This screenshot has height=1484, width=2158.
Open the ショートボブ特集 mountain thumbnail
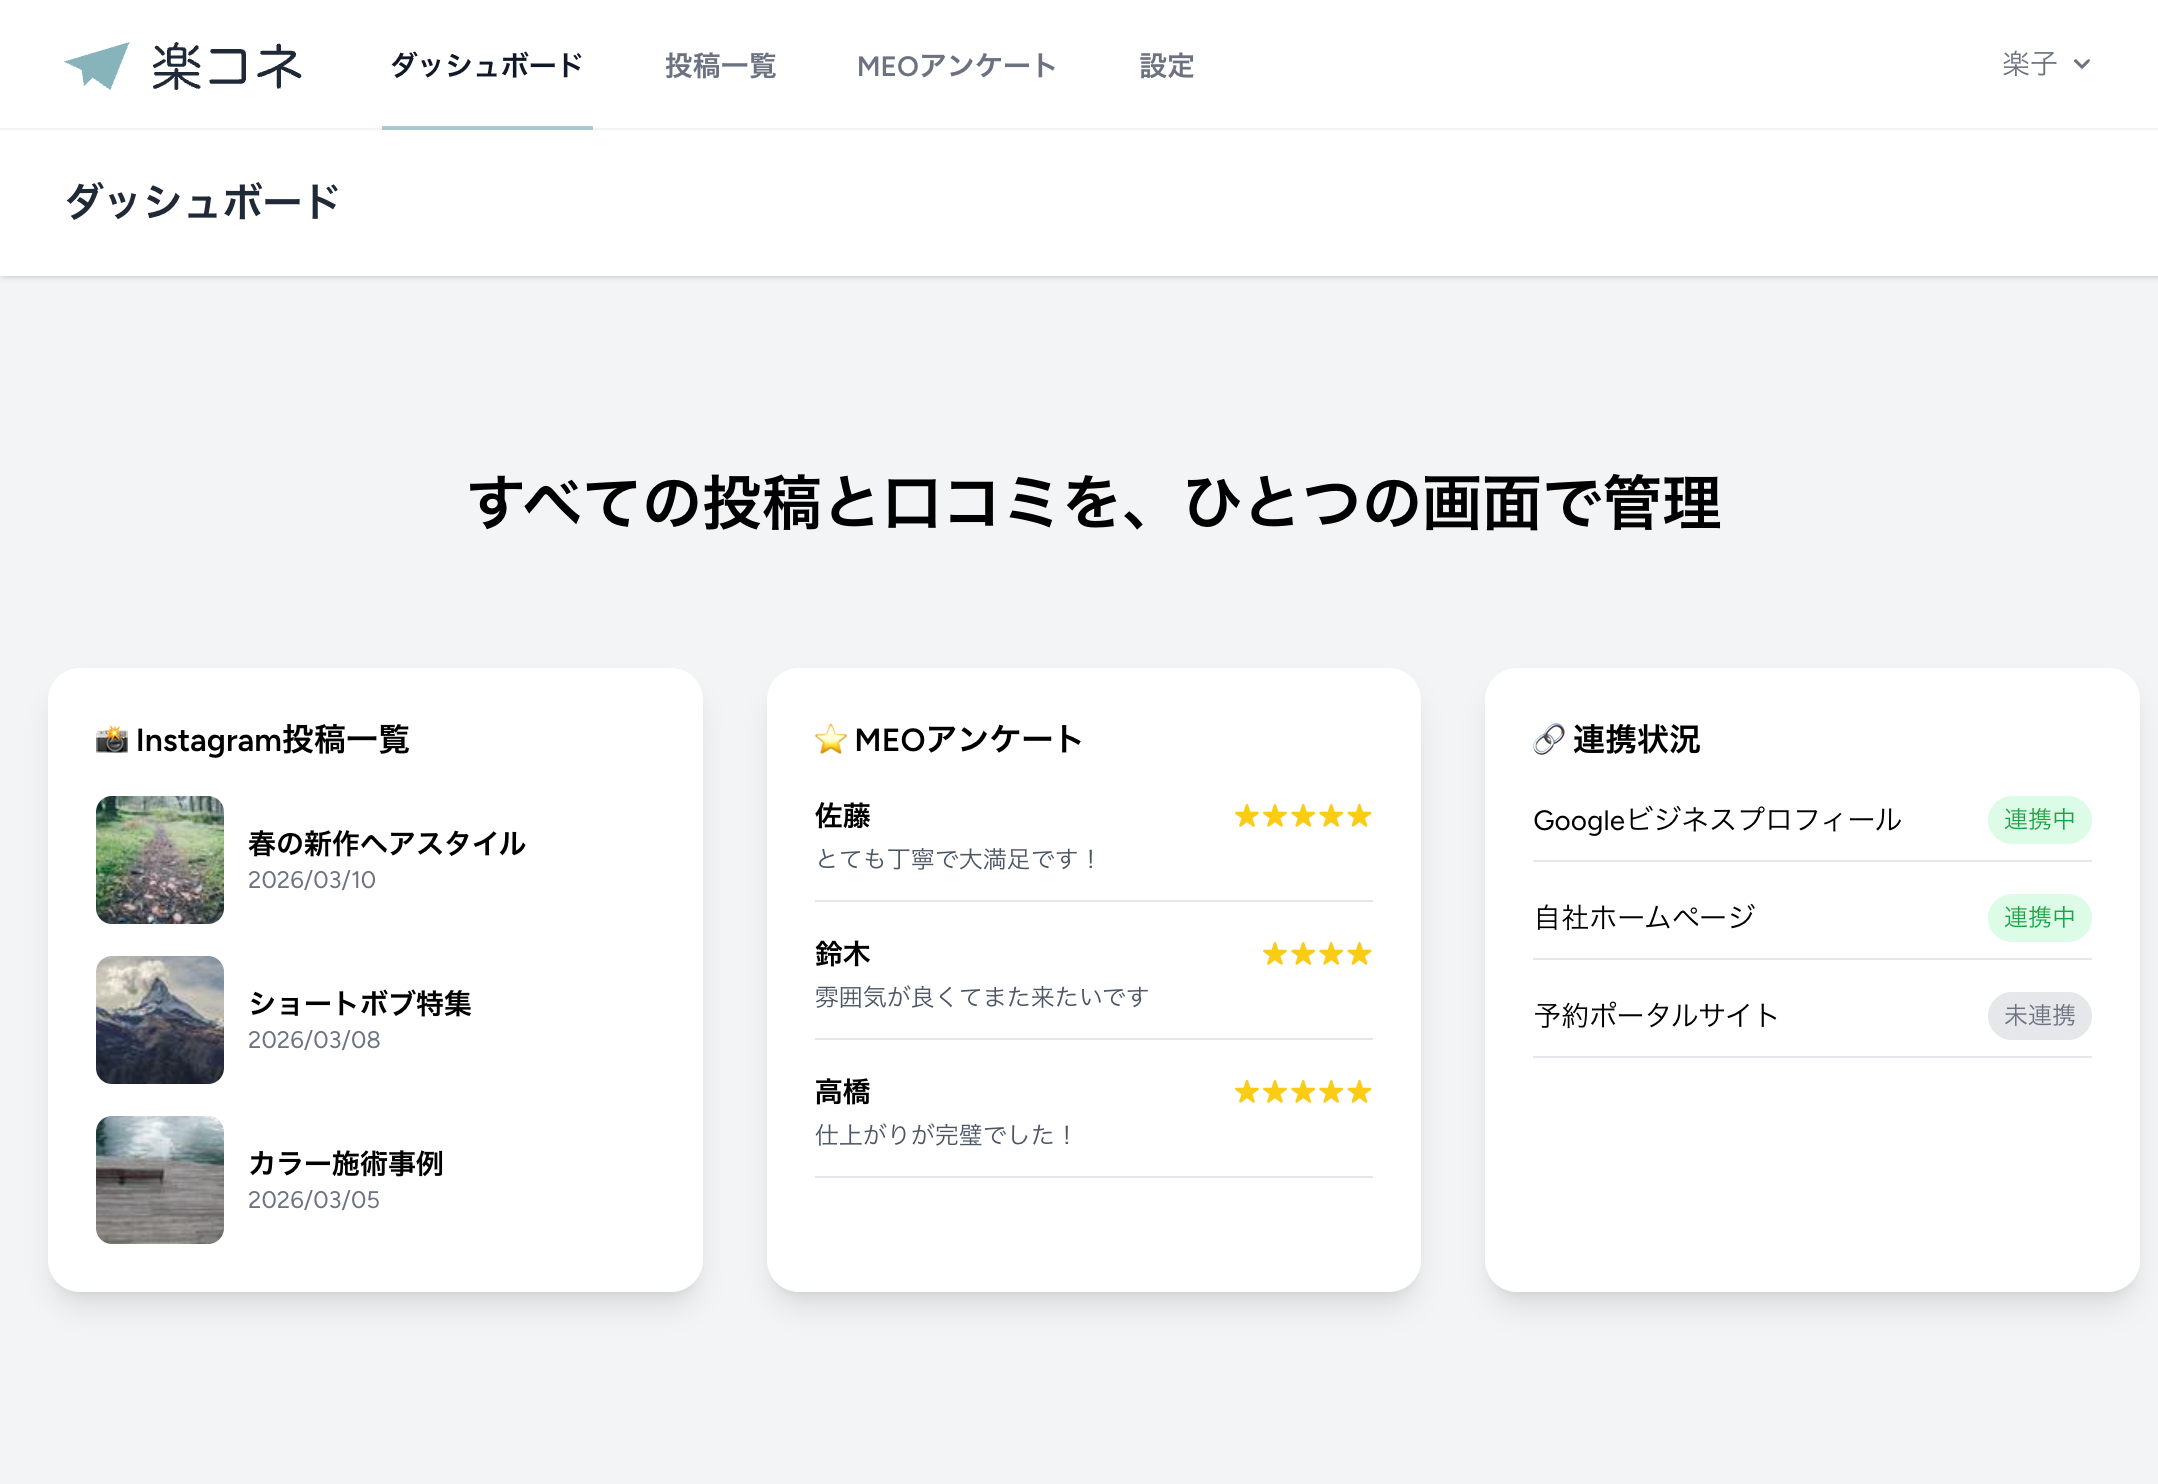[160, 1020]
